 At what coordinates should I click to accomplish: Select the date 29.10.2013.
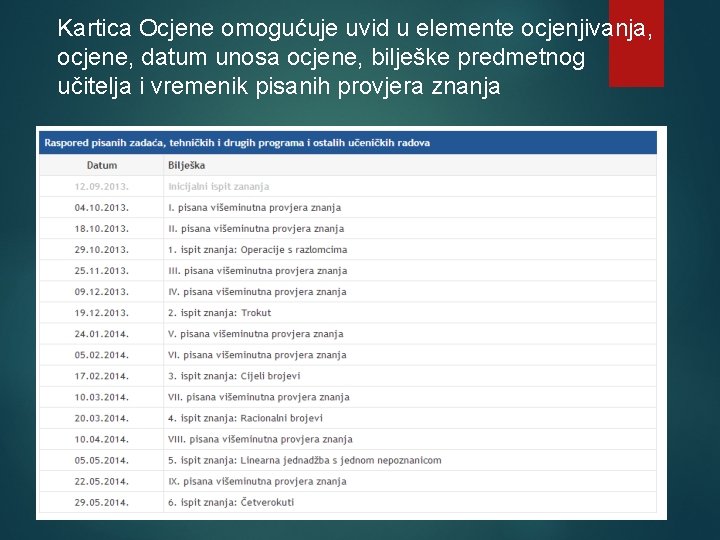(101, 250)
